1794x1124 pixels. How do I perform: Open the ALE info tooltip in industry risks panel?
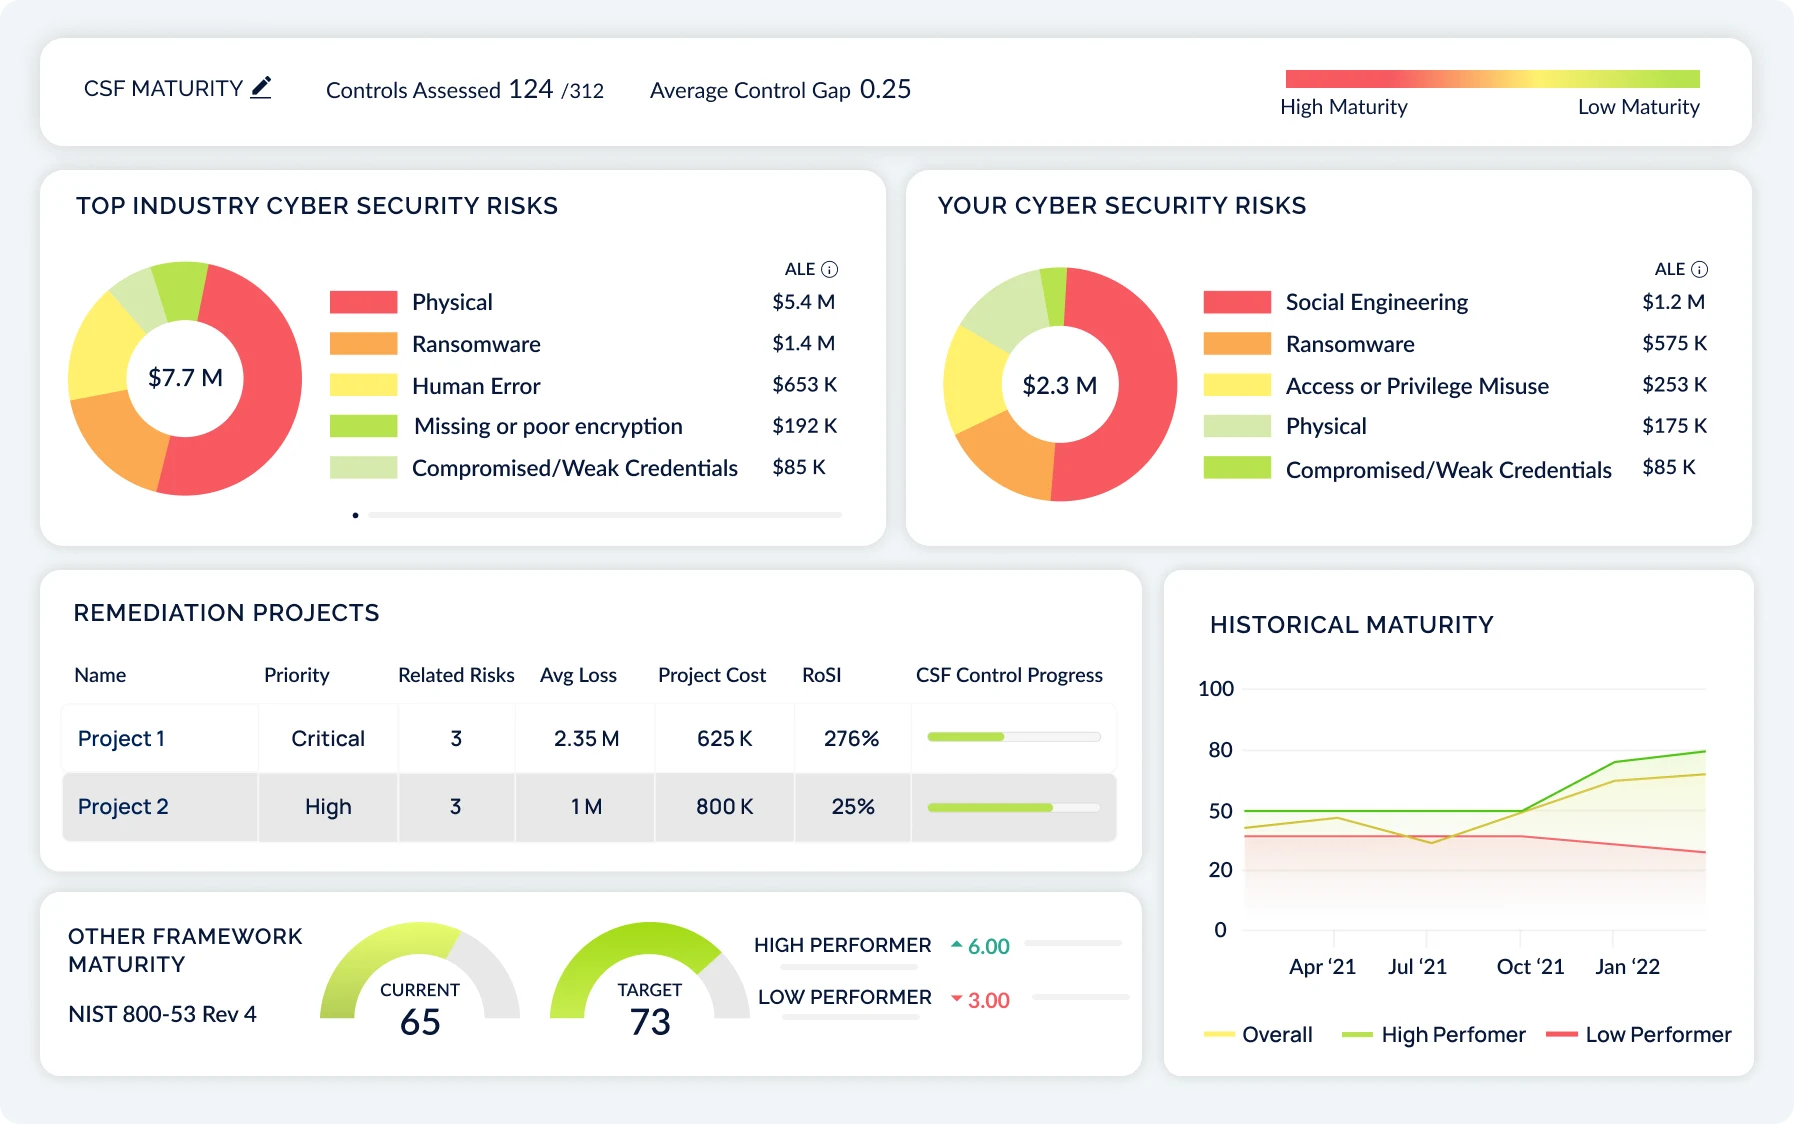point(830,268)
